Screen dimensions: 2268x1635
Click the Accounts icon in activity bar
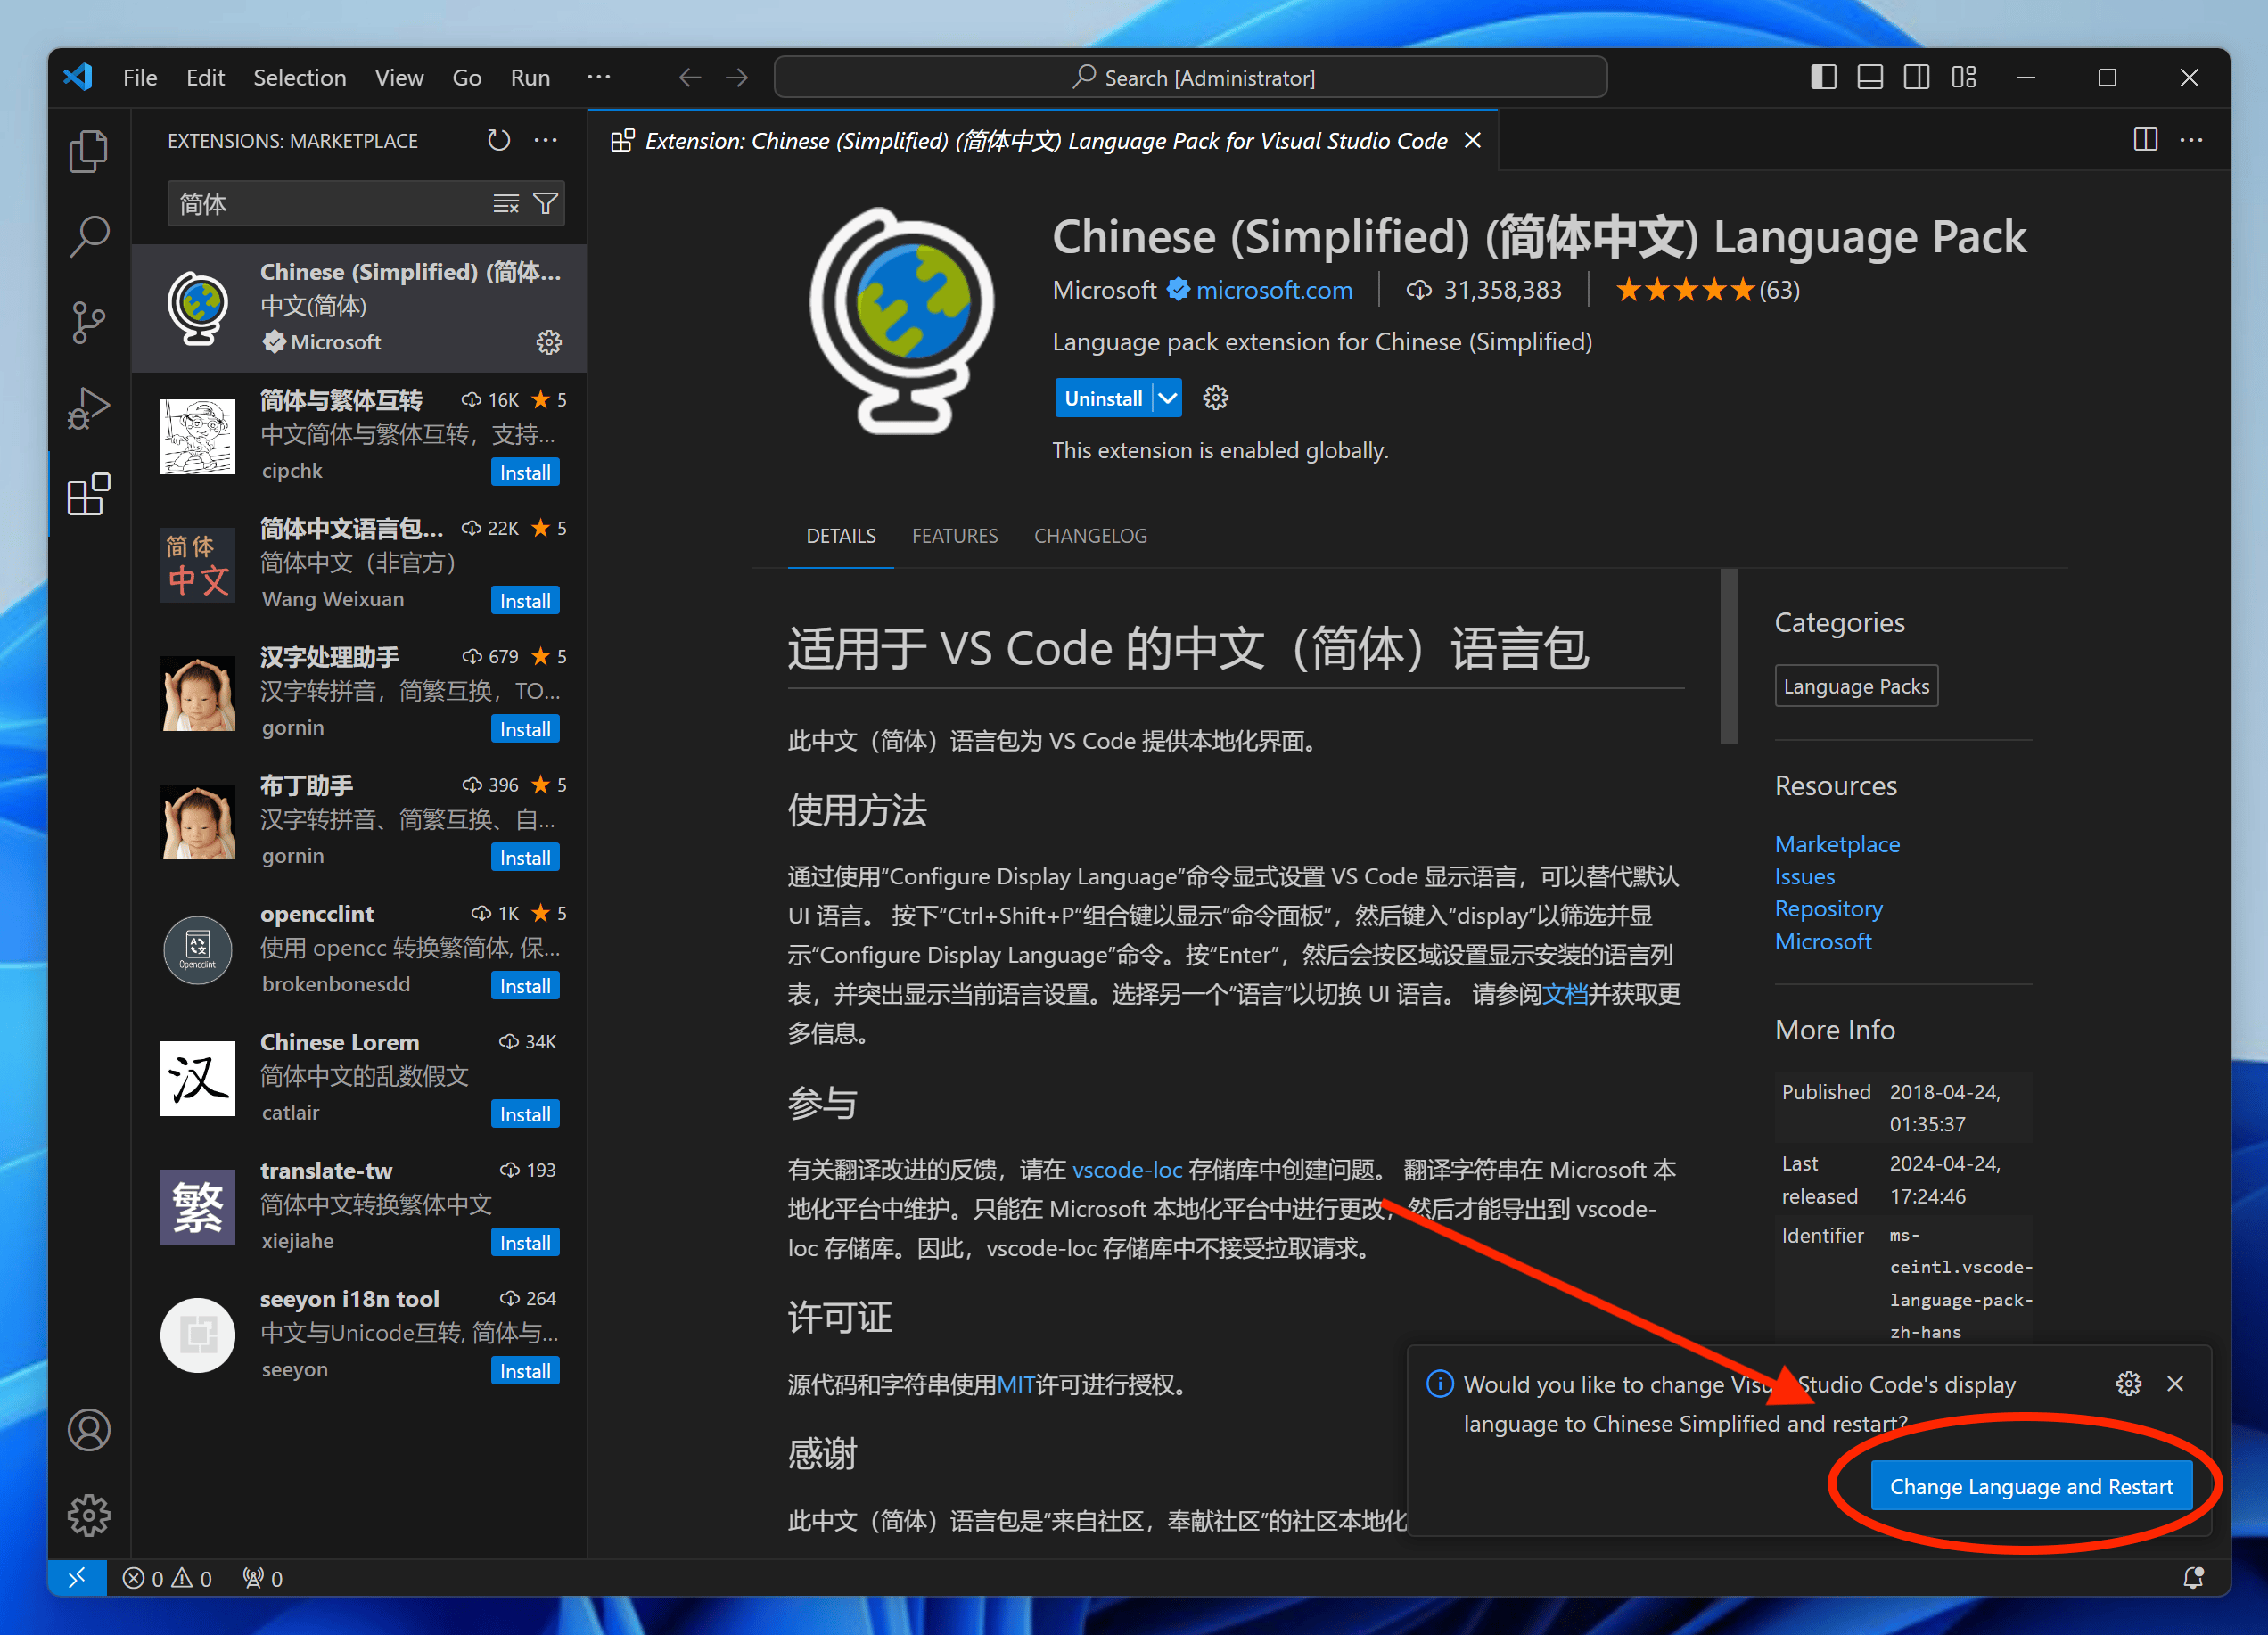pyautogui.click(x=88, y=1430)
